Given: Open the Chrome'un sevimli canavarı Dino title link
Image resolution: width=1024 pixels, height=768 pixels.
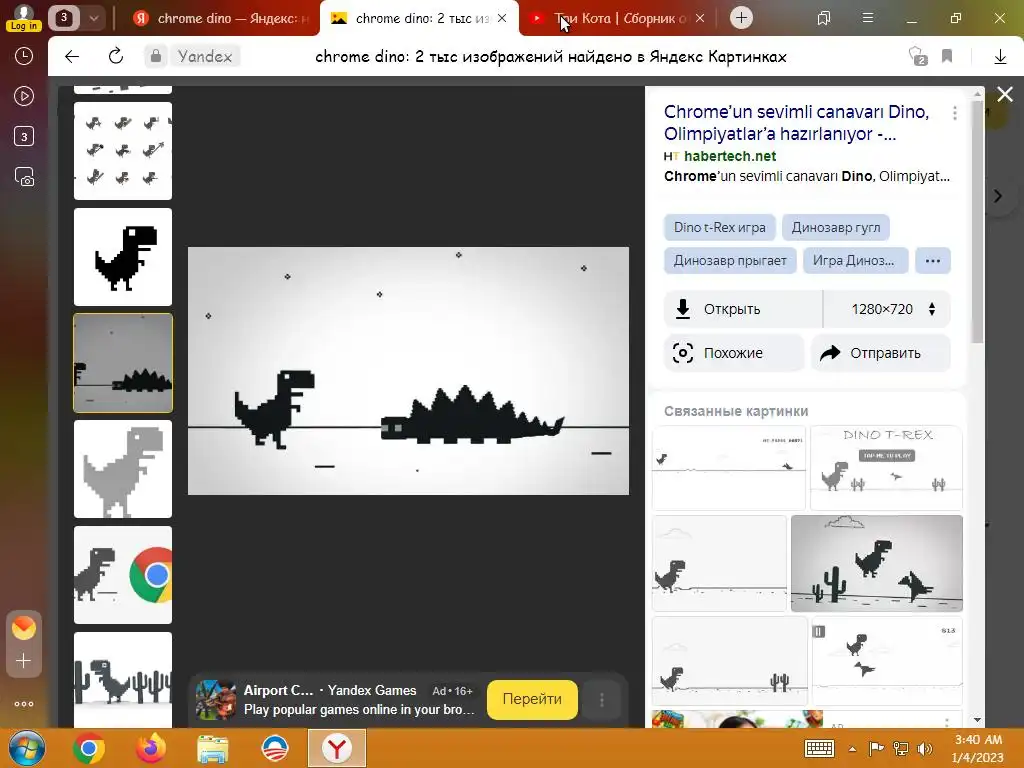Looking at the screenshot, I should point(796,123).
